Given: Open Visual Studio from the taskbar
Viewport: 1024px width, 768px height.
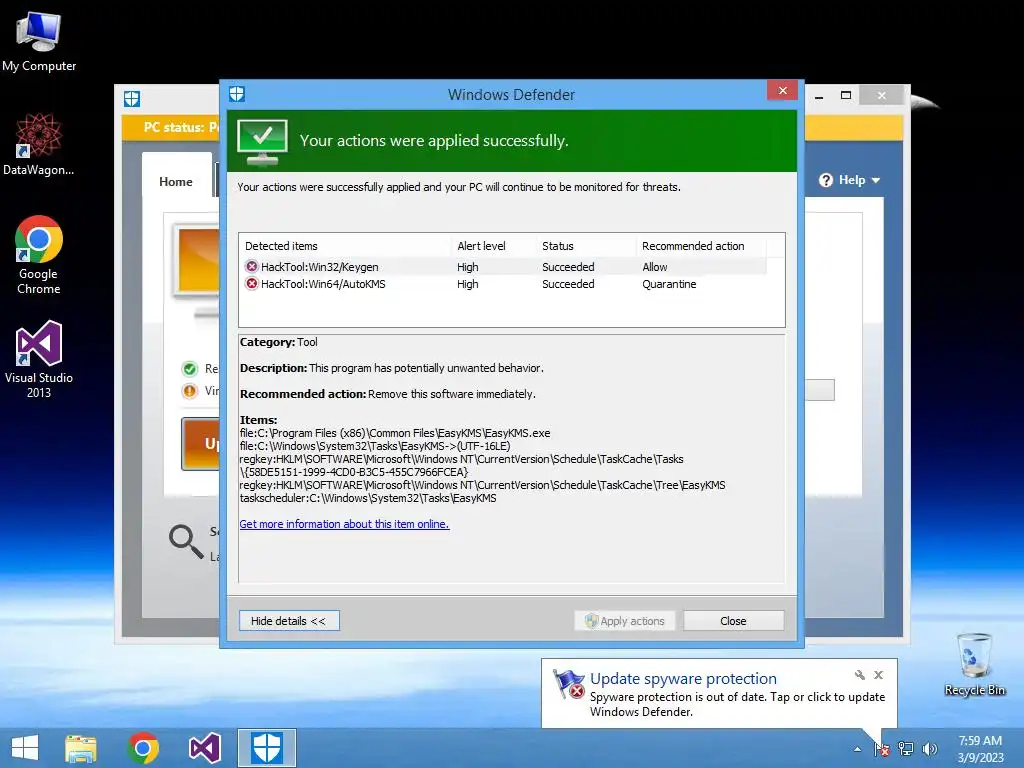Looking at the screenshot, I should tap(204, 748).
